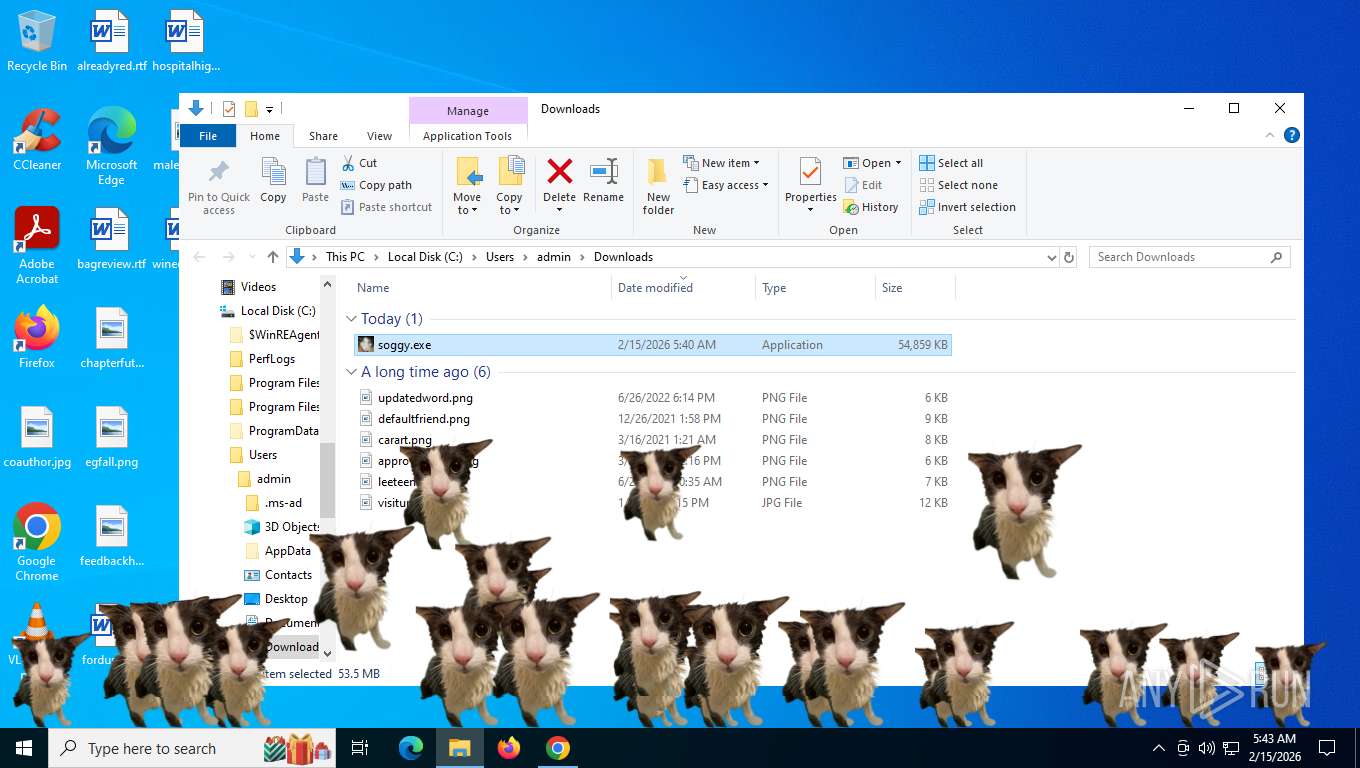This screenshot has width=1360, height=768.
Task: Open the Move to menu
Action: click(x=467, y=185)
